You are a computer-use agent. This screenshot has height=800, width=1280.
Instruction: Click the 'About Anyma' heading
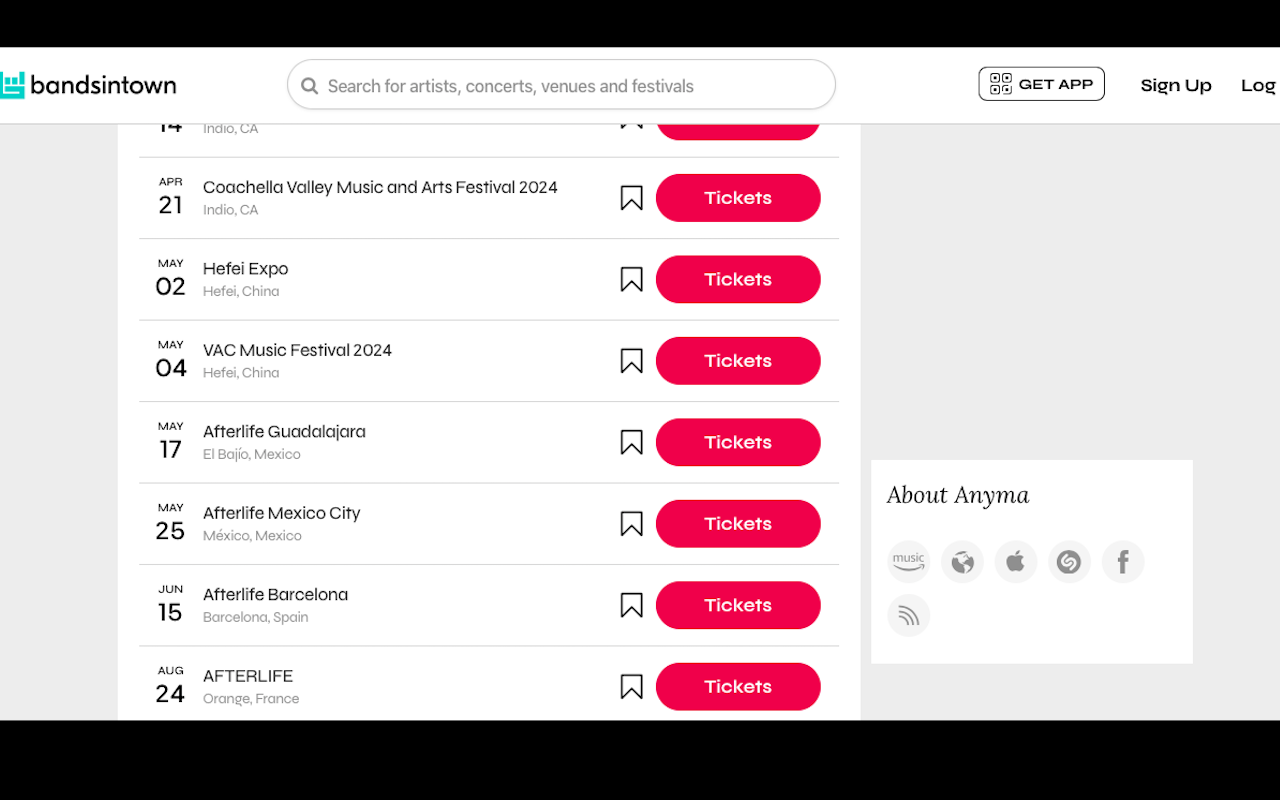click(958, 495)
